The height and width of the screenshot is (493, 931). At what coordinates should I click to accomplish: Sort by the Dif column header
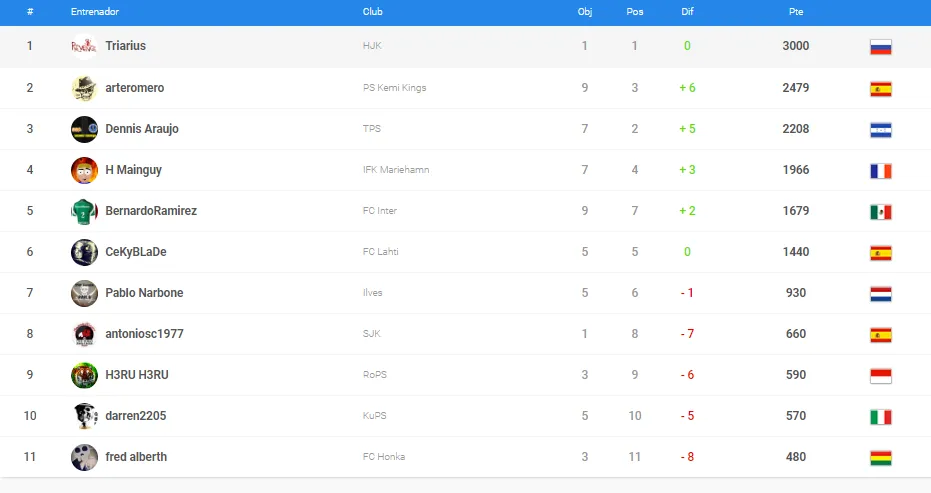pos(688,12)
